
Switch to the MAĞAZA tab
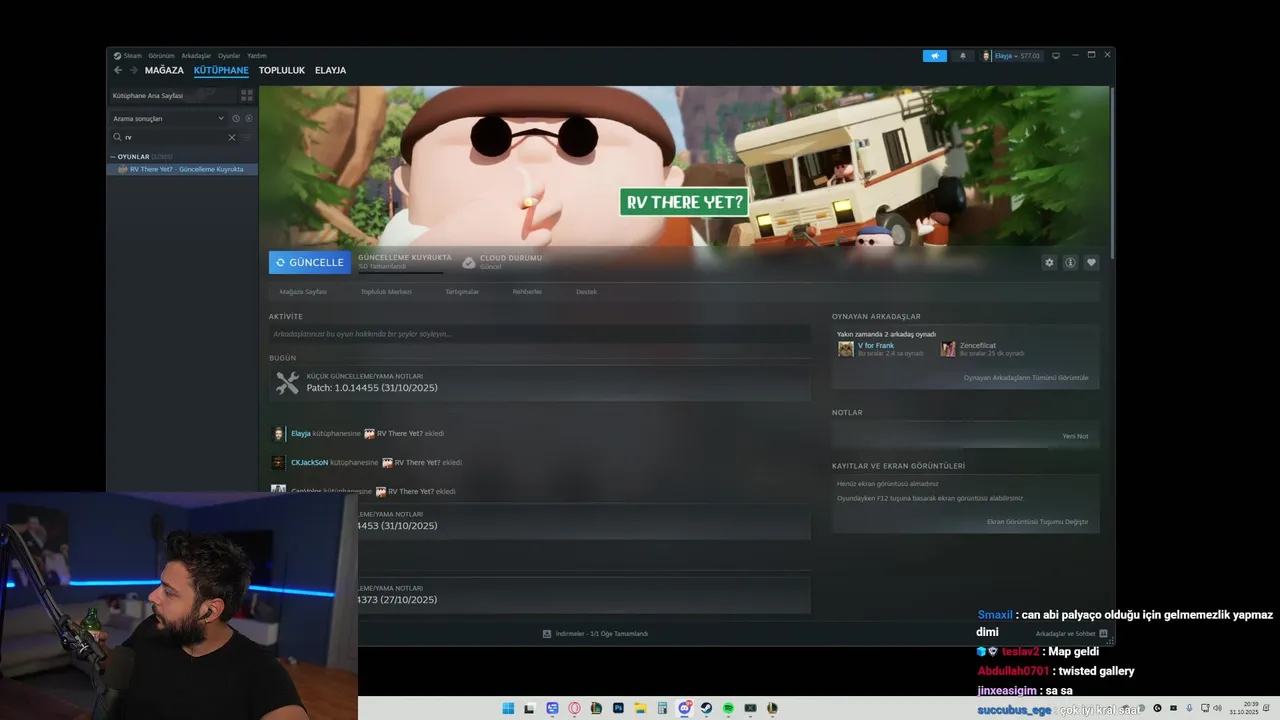point(164,70)
